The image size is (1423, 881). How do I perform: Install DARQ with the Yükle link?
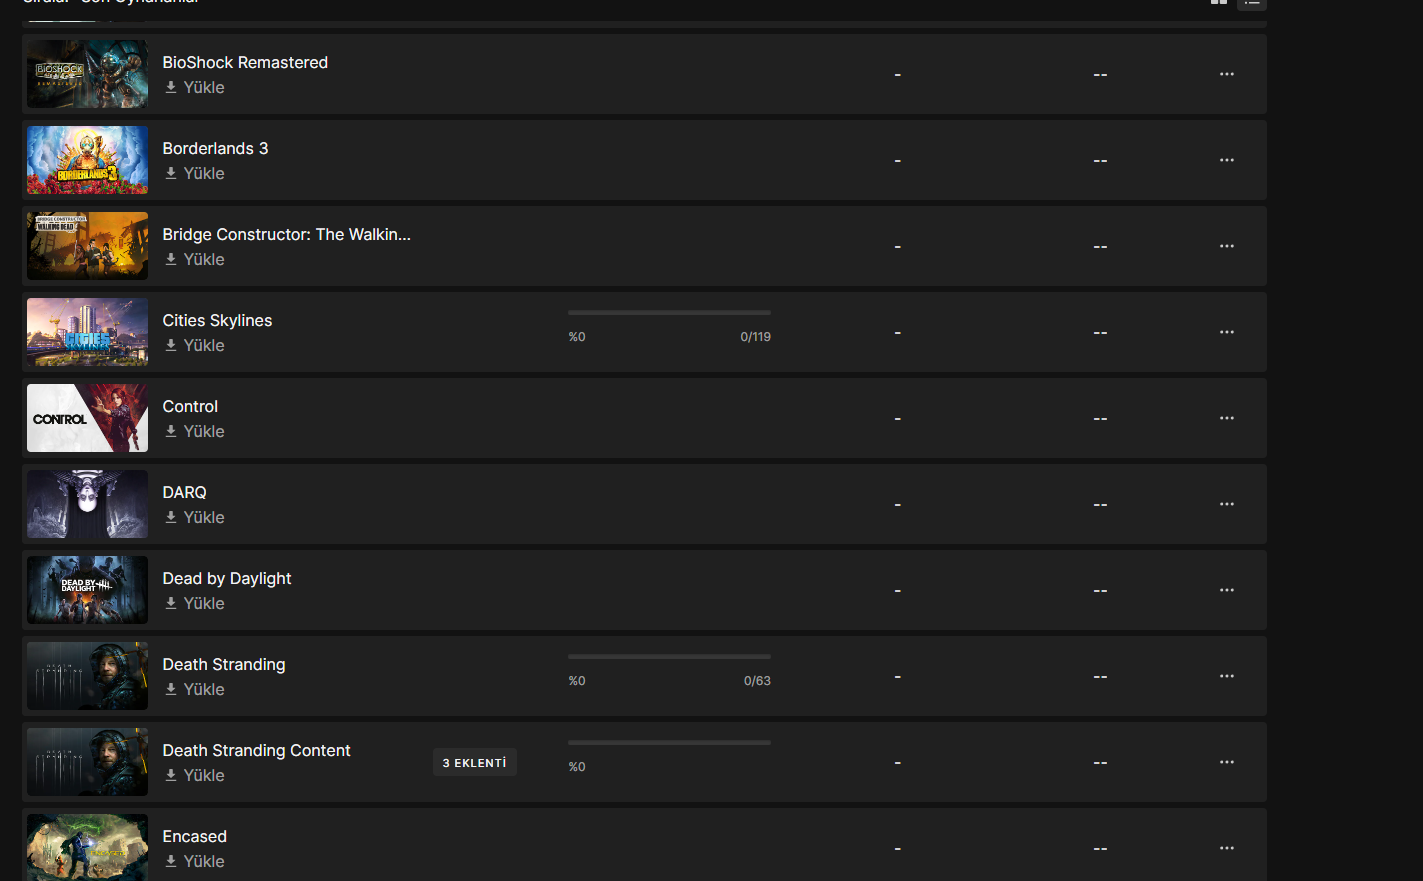[195, 517]
